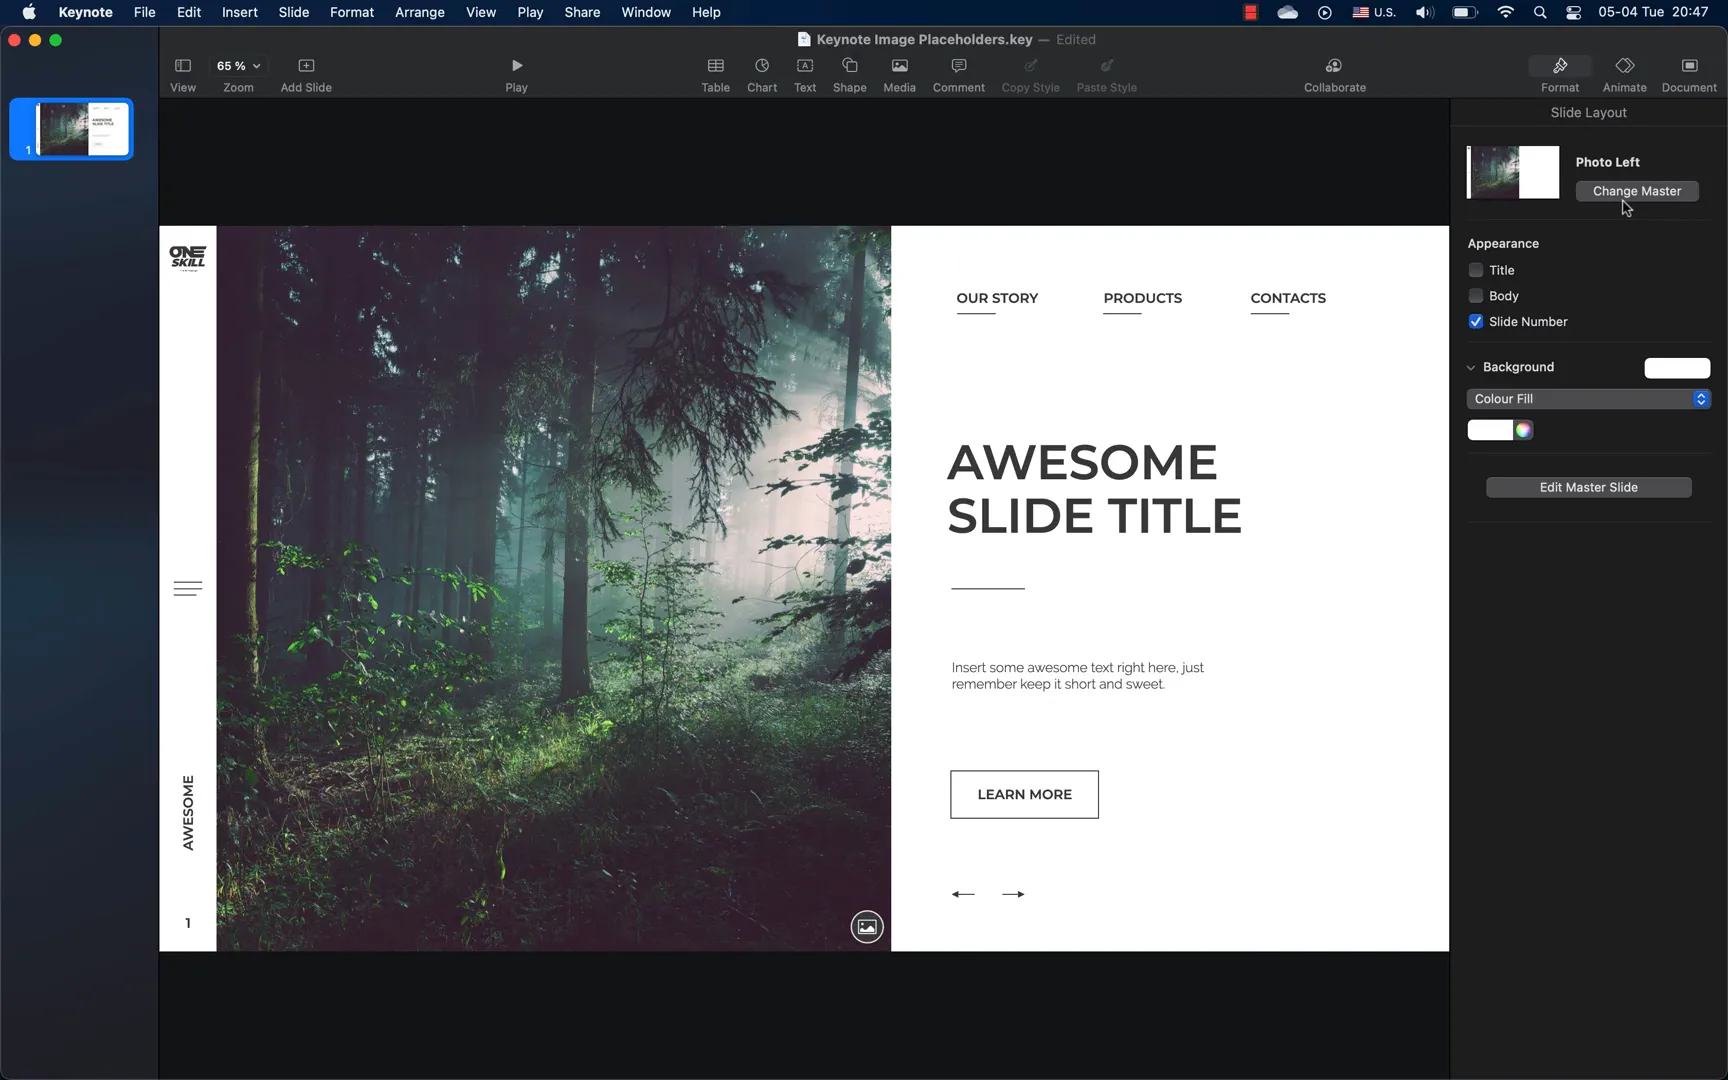
Task: Open the Edit menu
Action: 189,13
